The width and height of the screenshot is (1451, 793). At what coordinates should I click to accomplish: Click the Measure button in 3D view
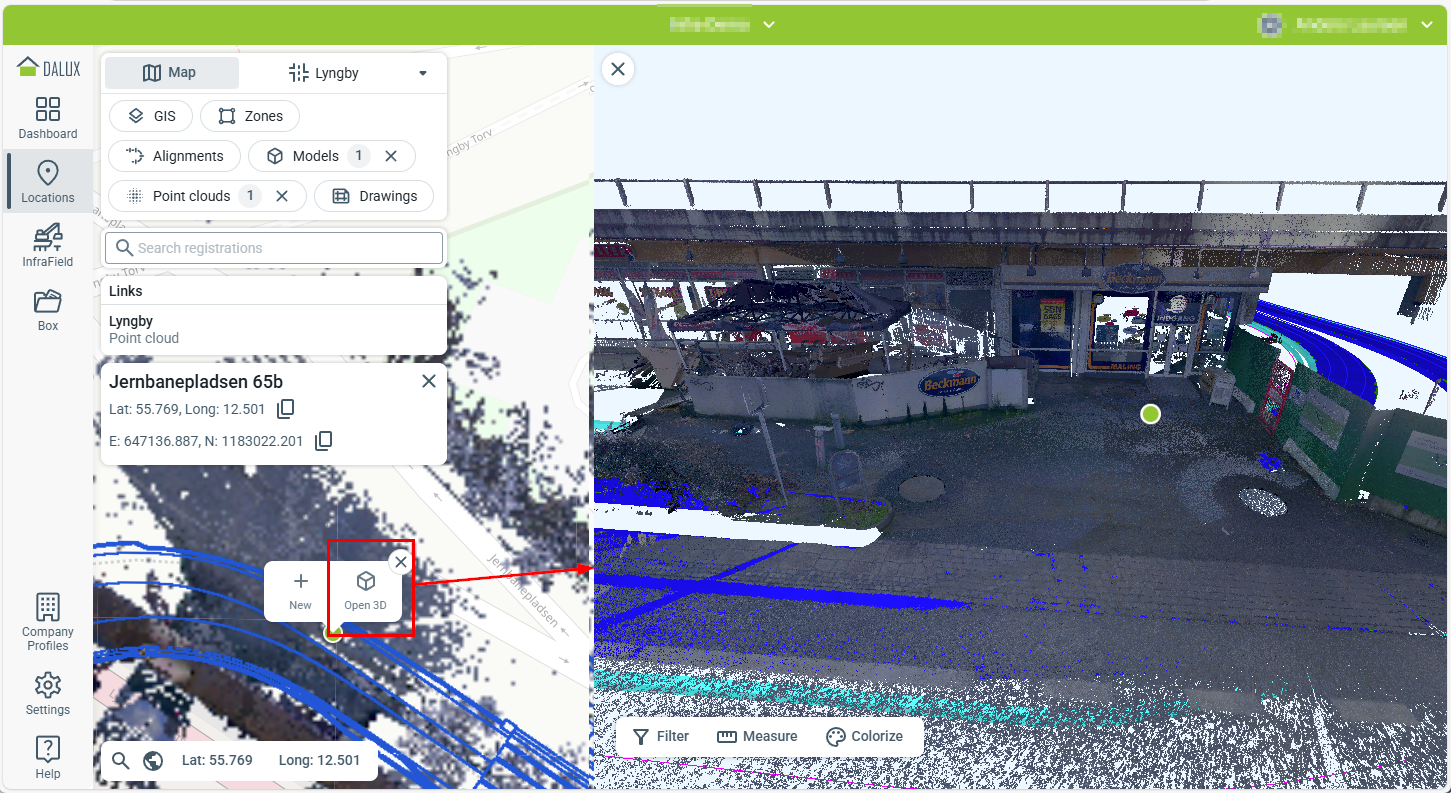(x=757, y=736)
